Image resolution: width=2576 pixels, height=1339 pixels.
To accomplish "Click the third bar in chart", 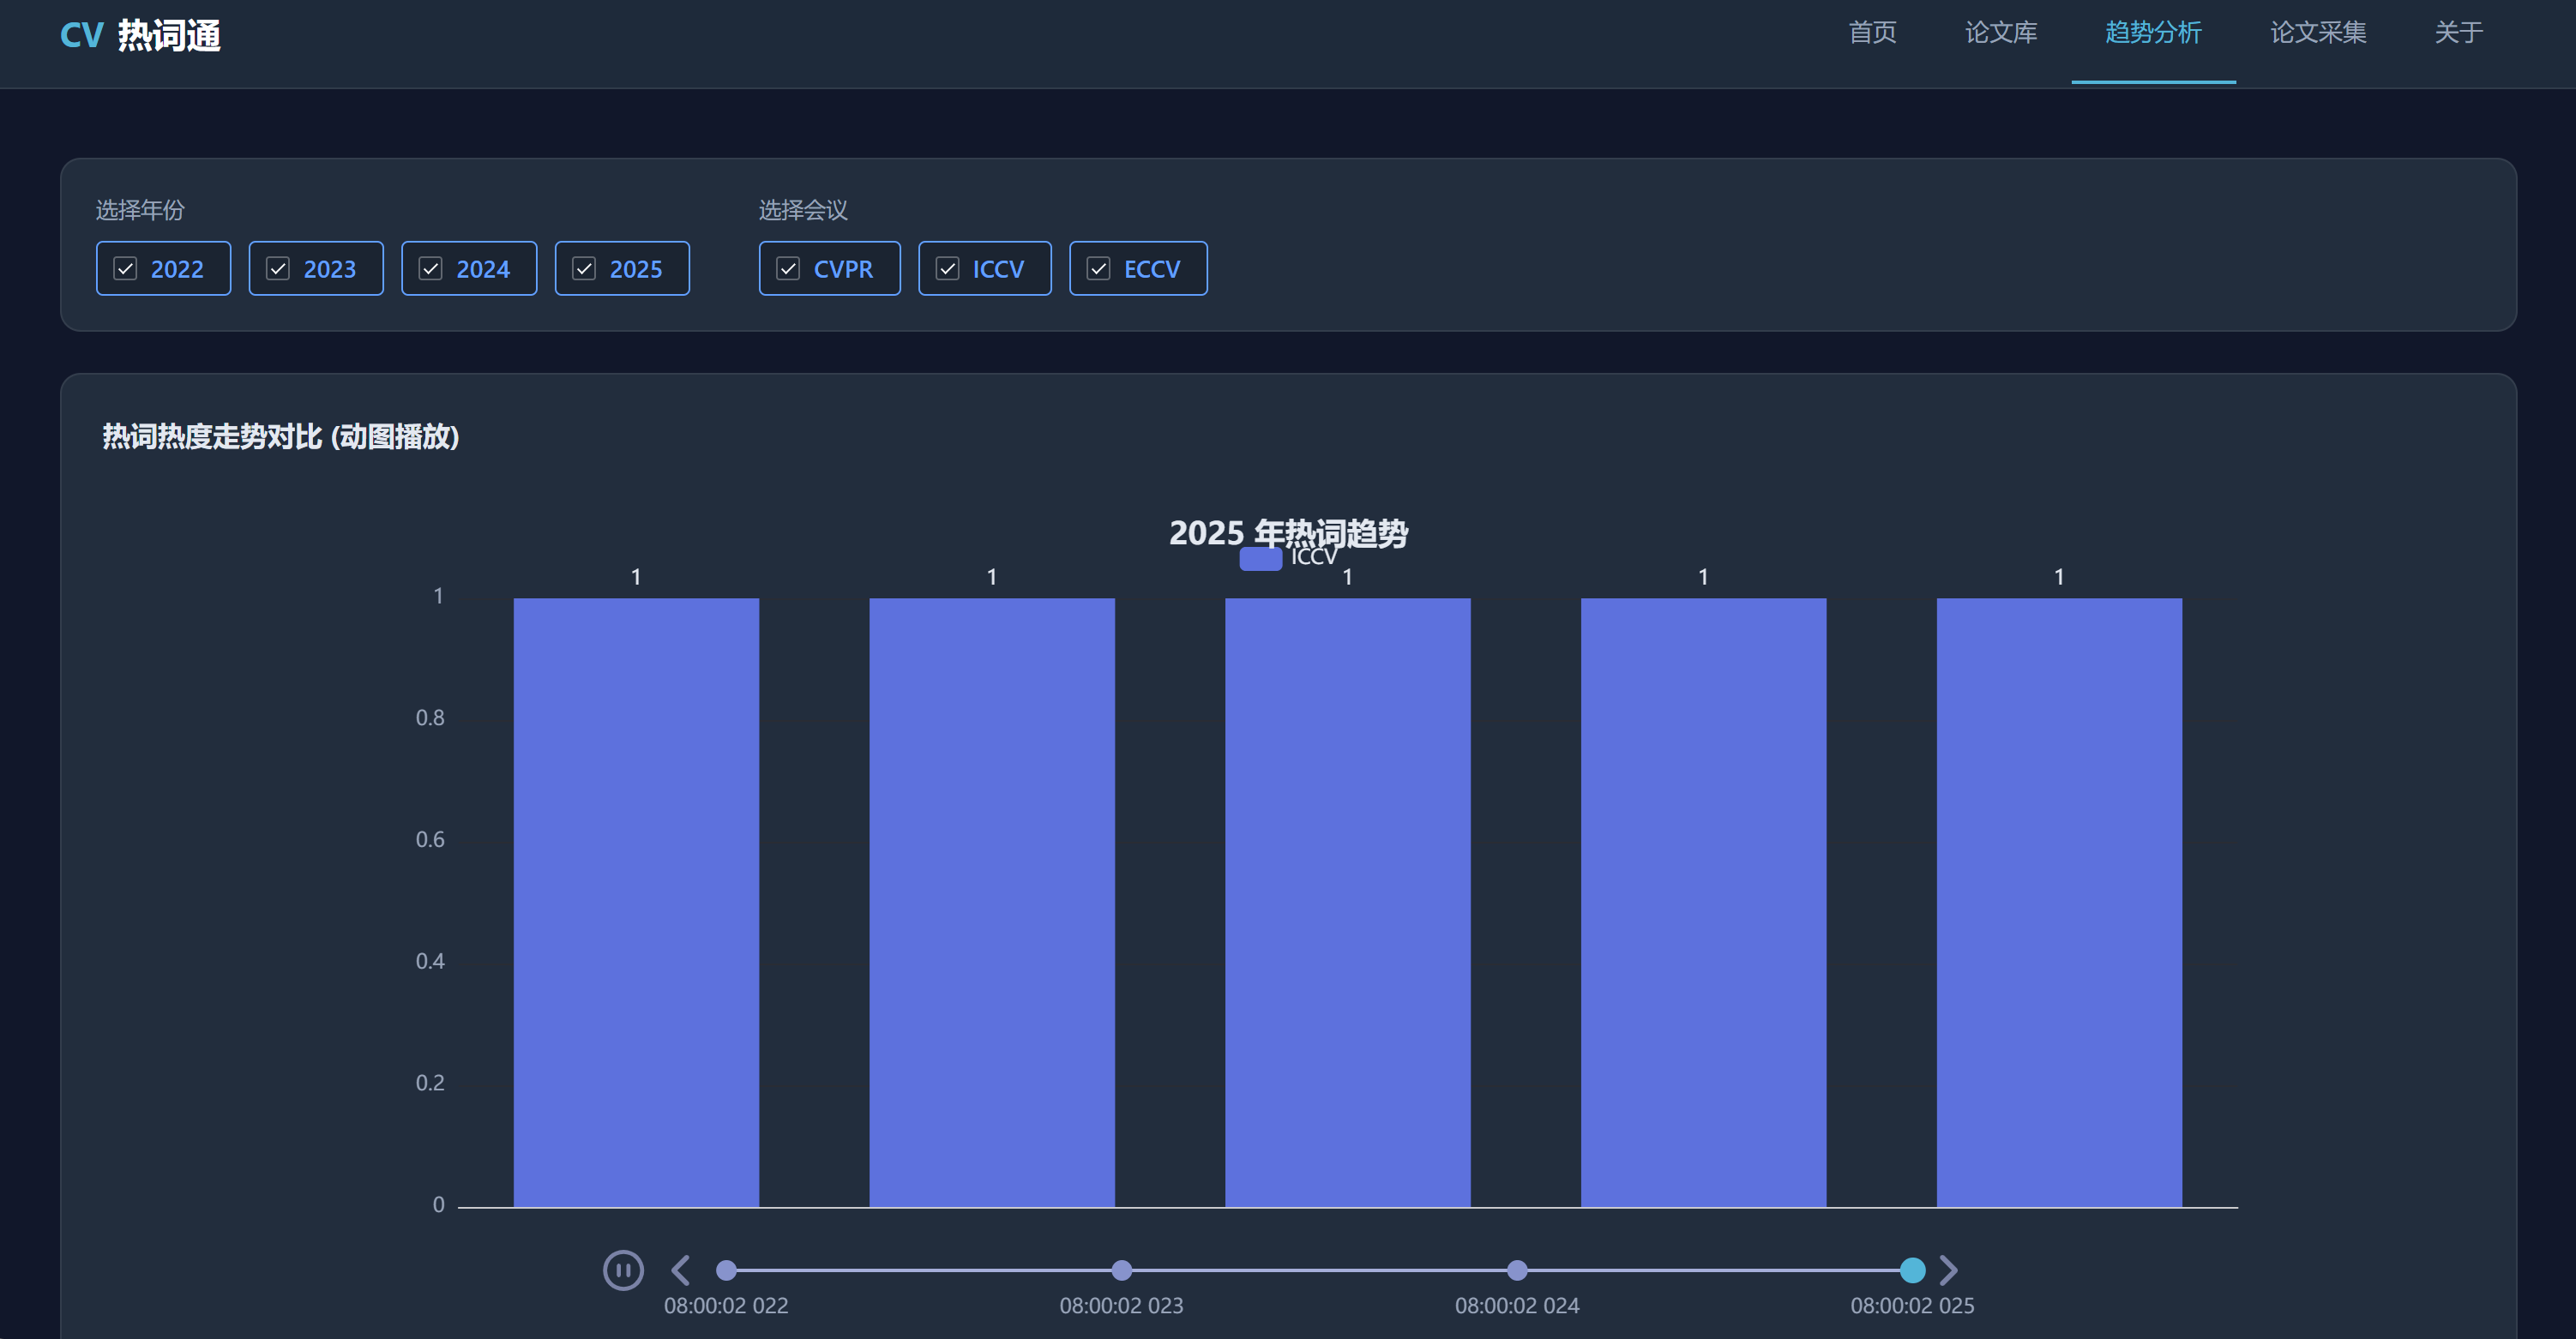I will (x=1348, y=902).
